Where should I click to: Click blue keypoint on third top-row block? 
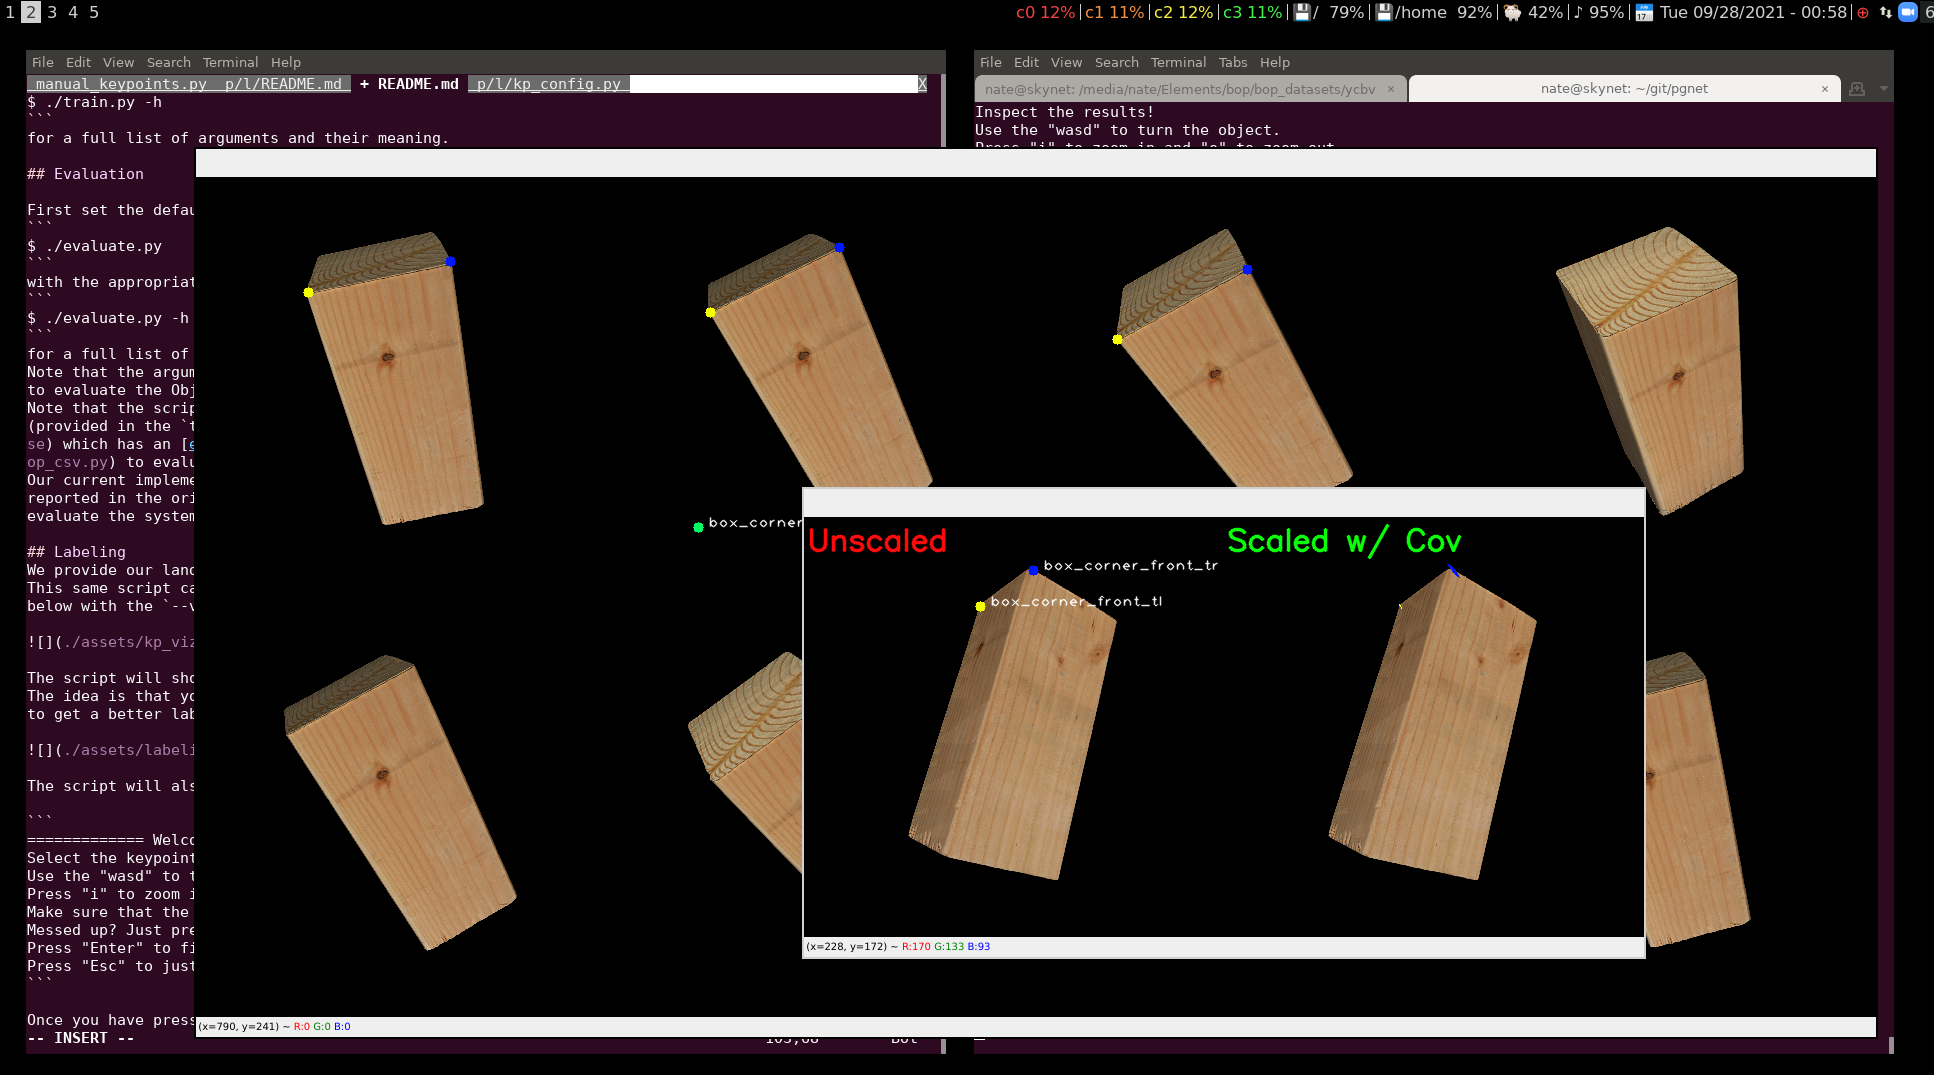click(x=1248, y=269)
